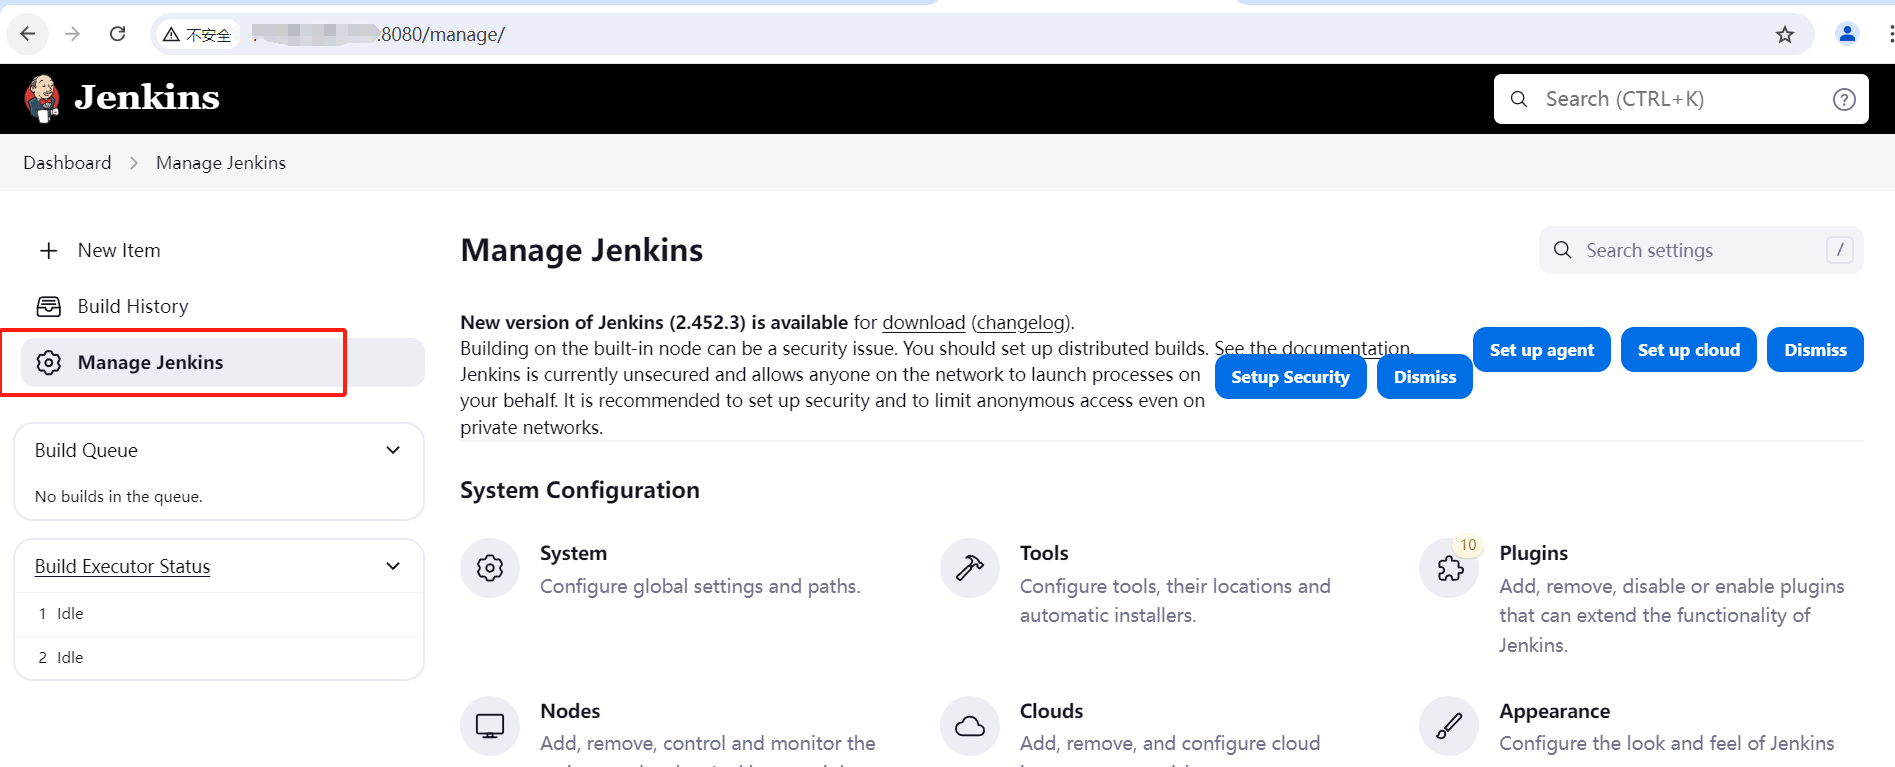This screenshot has height=767, width=1895.
Task: Reload the page with the refresh icon
Action: (117, 34)
